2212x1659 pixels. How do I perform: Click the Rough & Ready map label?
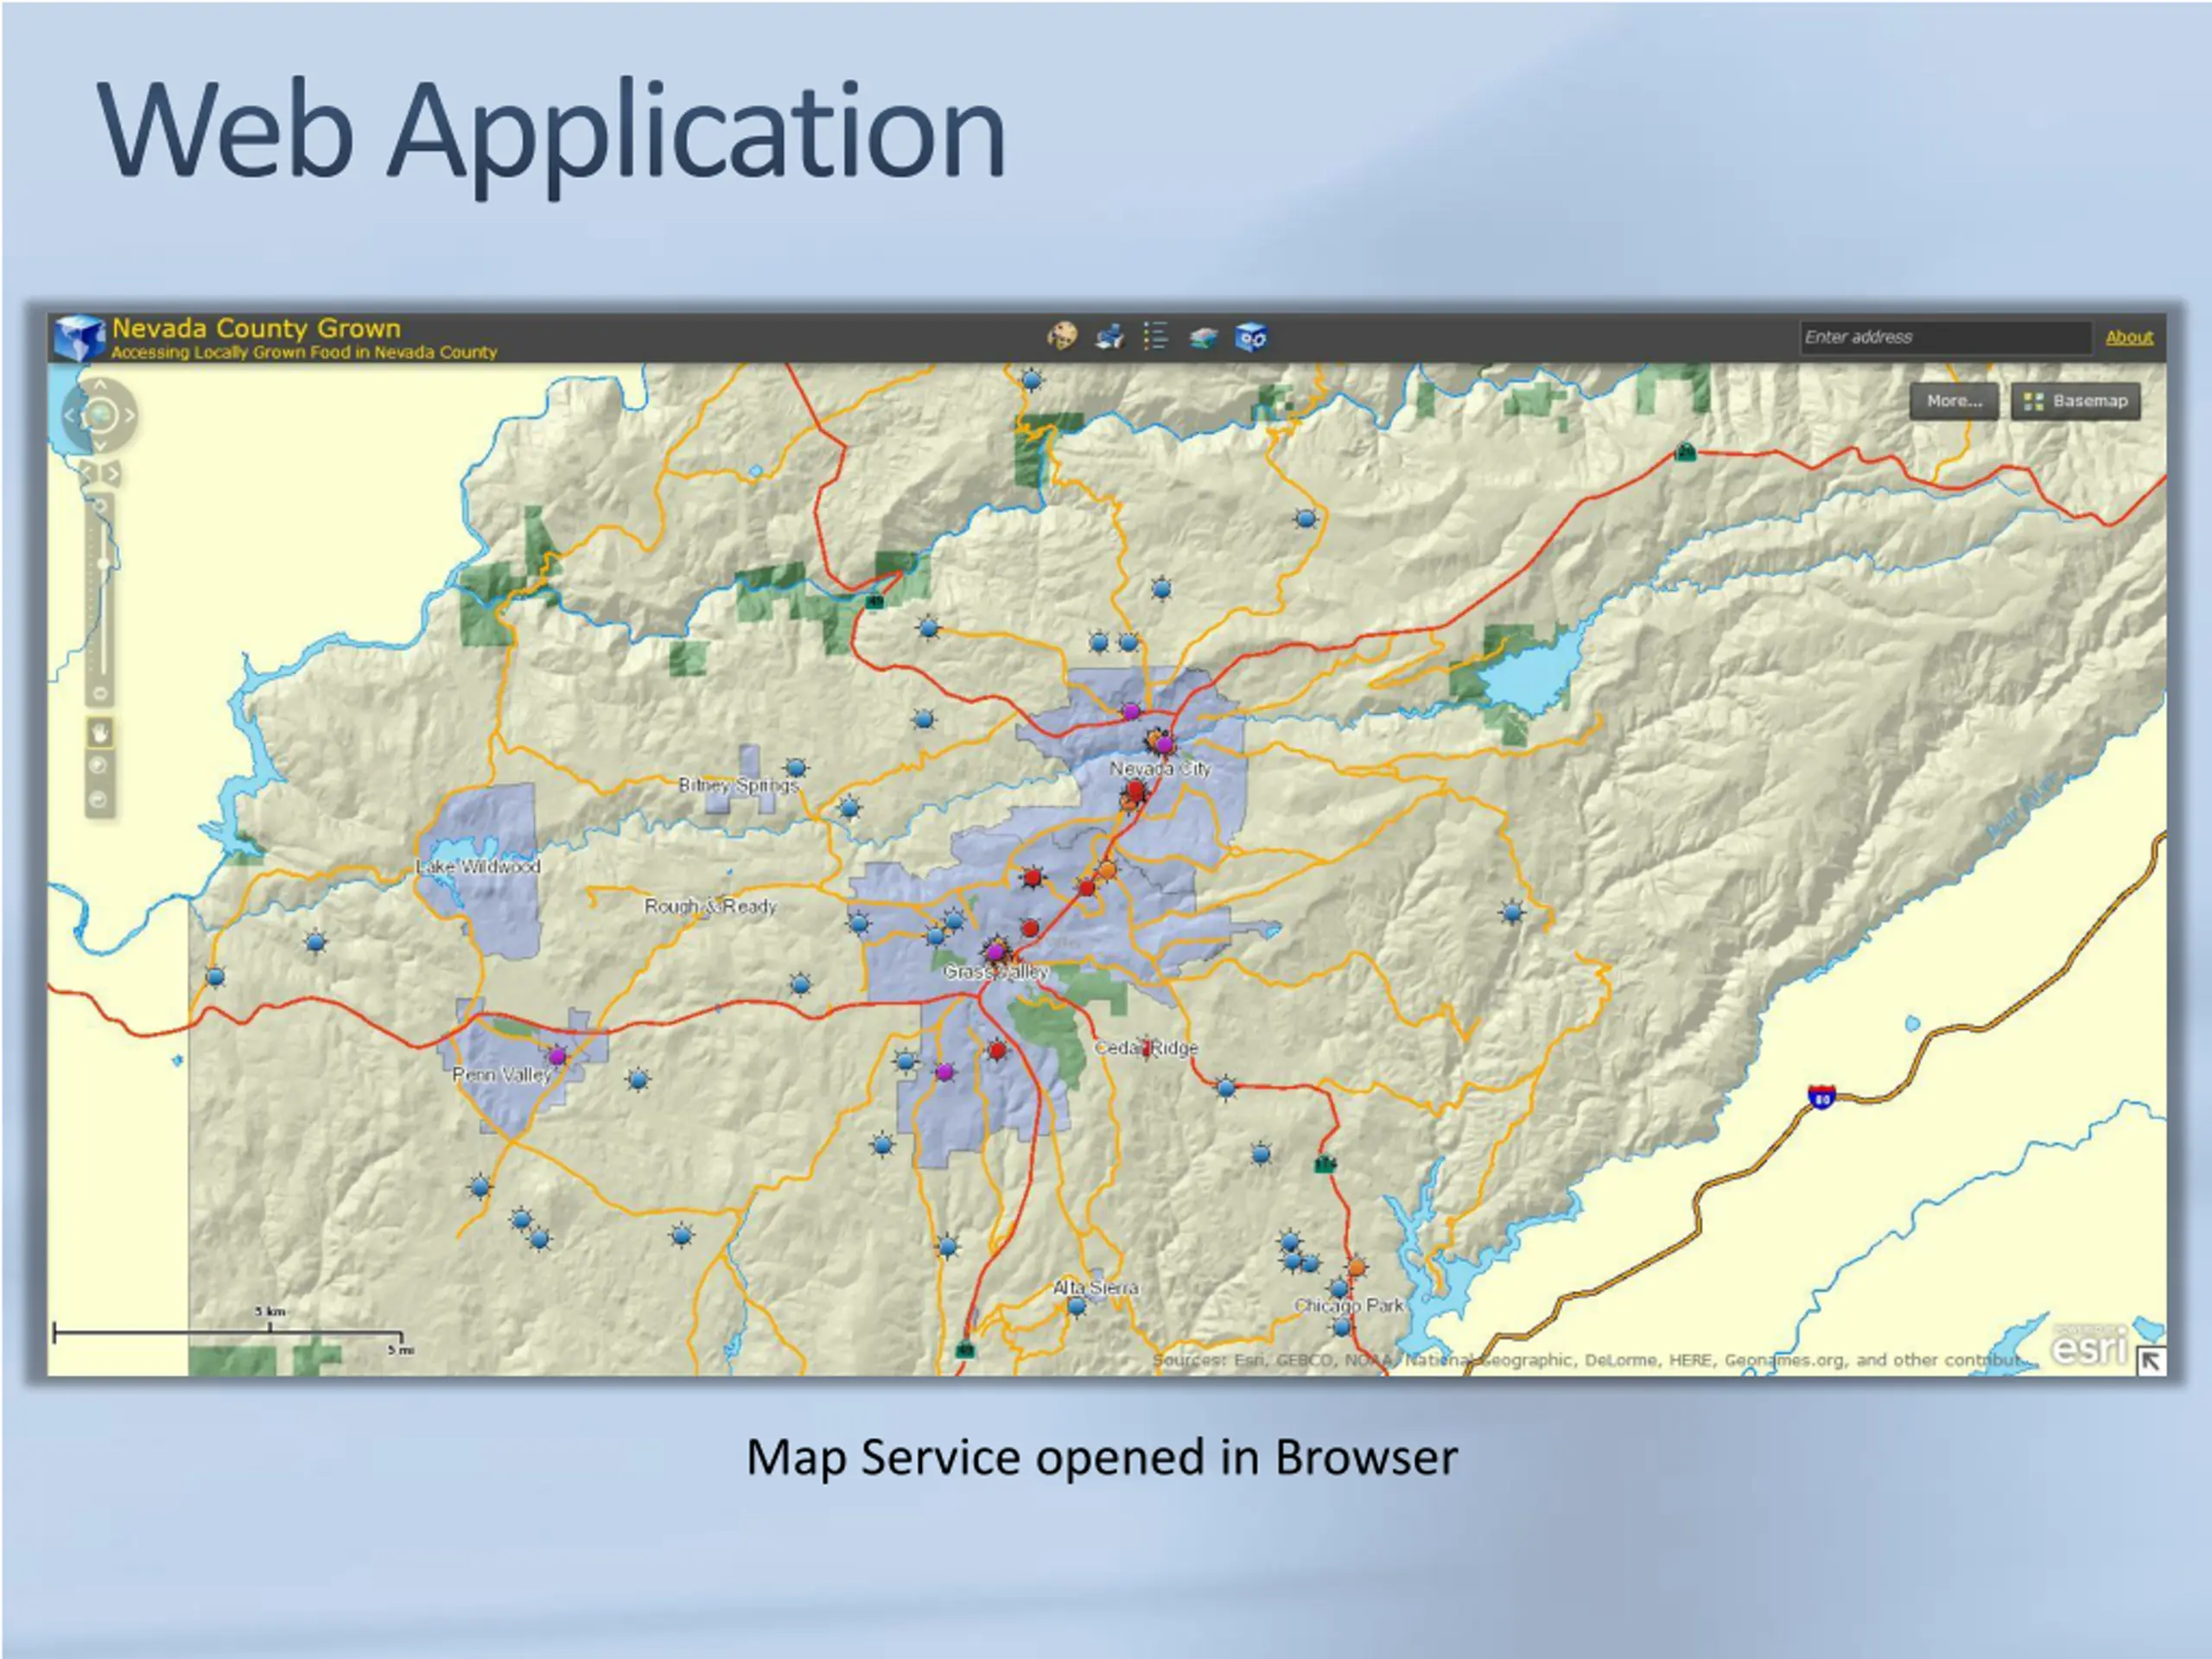(x=710, y=906)
